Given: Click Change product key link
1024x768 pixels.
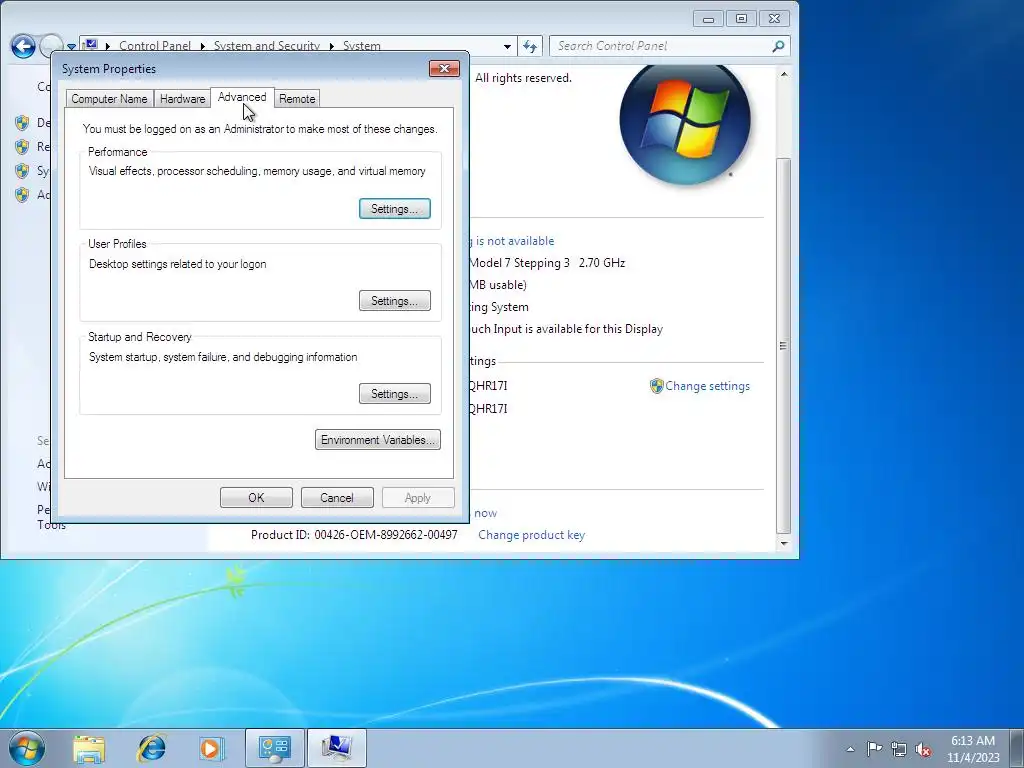Looking at the screenshot, I should (532, 535).
